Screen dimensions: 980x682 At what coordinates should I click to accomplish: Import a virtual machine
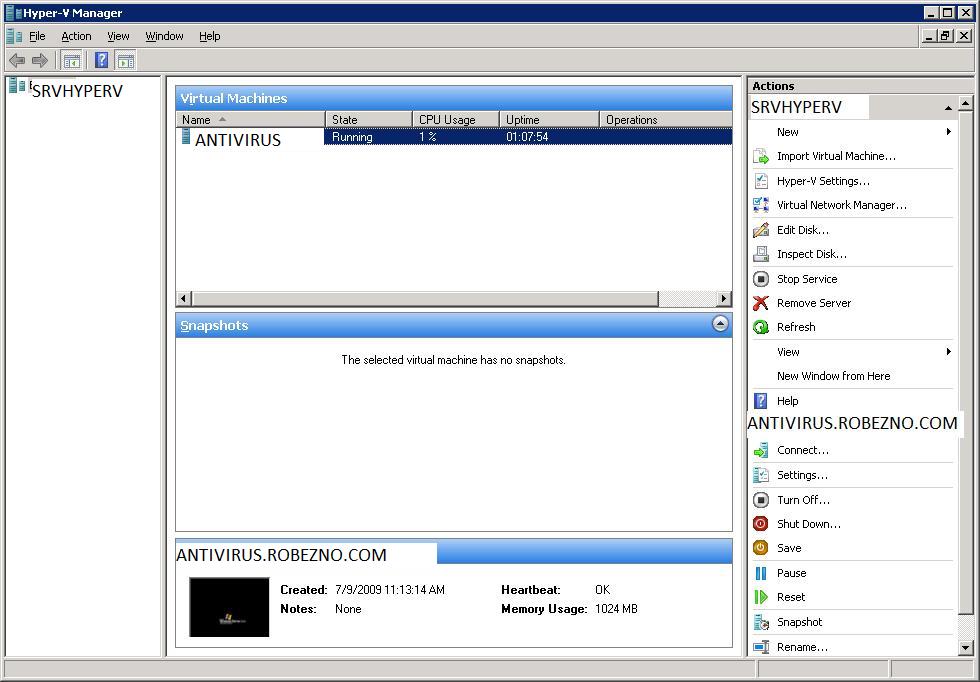click(x=836, y=156)
